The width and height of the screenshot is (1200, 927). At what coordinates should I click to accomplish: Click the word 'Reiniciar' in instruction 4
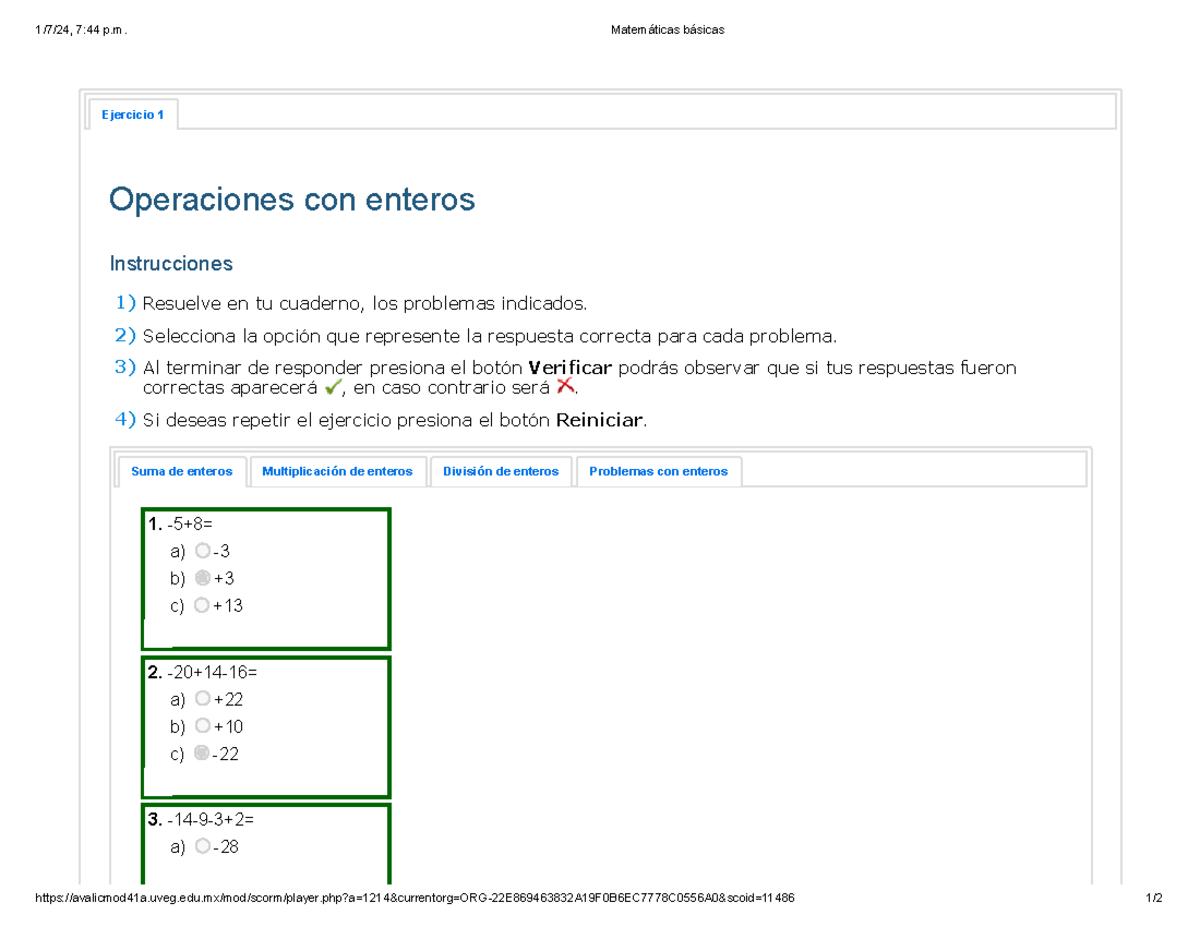(600, 420)
